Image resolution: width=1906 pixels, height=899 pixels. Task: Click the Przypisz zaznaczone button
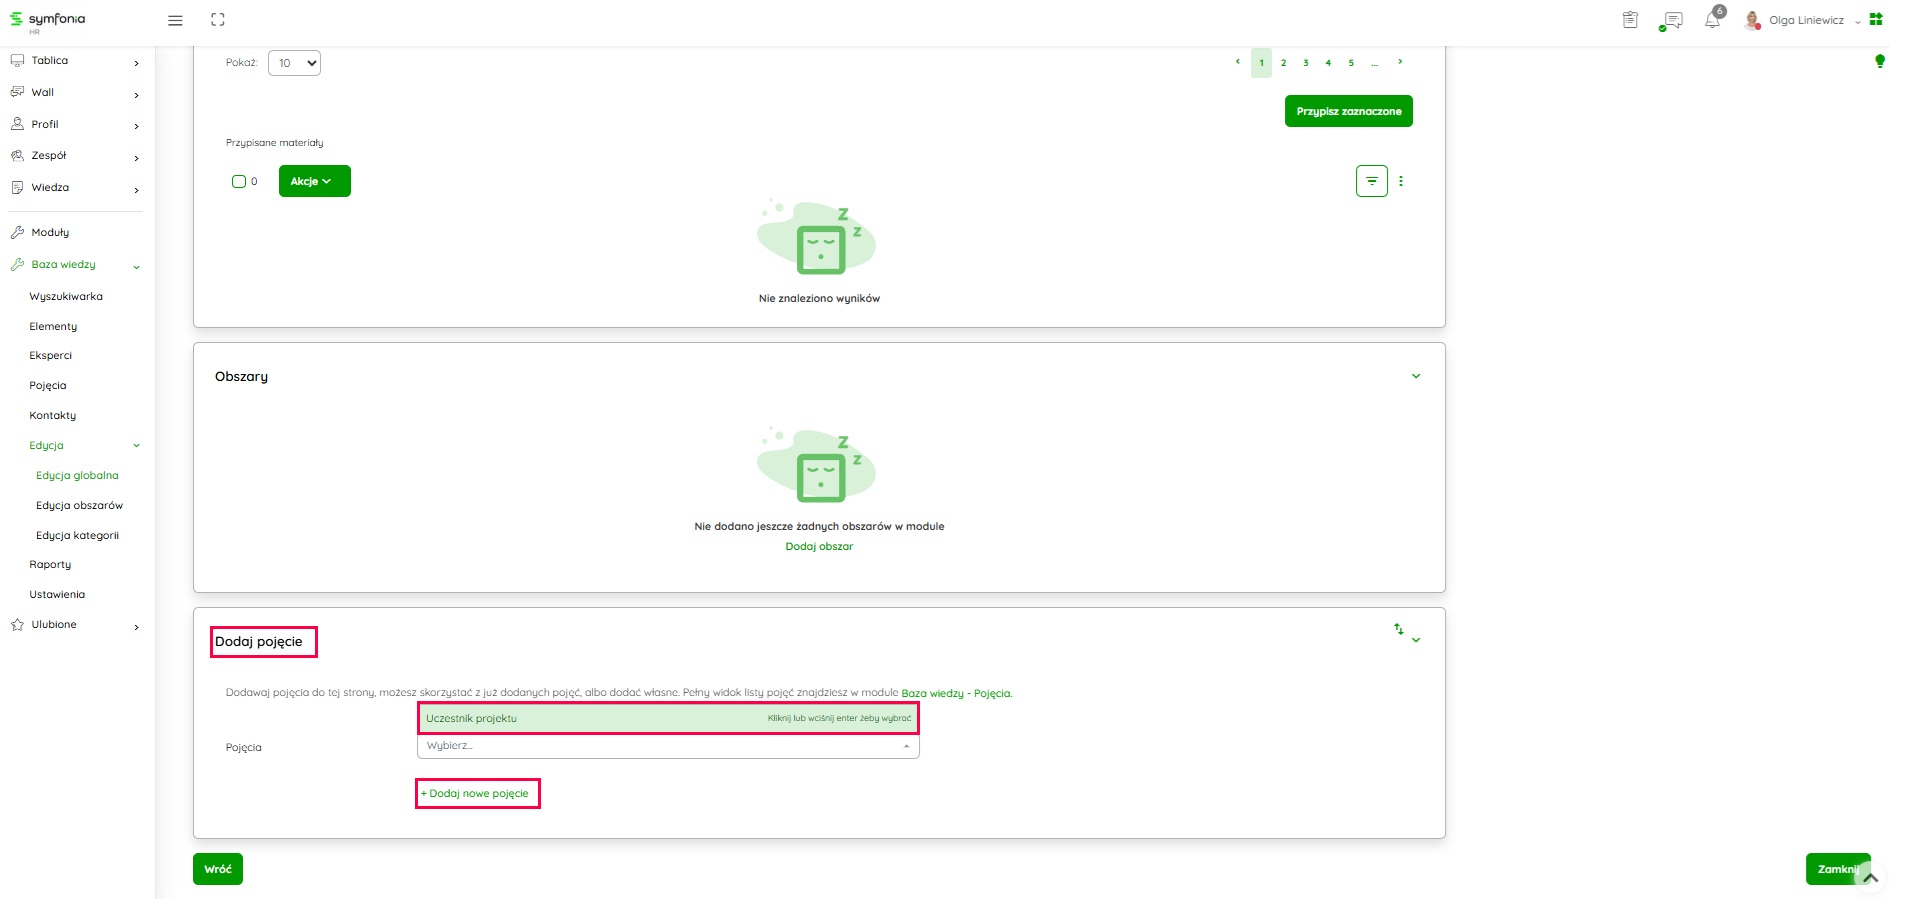(x=1348, y=111)
